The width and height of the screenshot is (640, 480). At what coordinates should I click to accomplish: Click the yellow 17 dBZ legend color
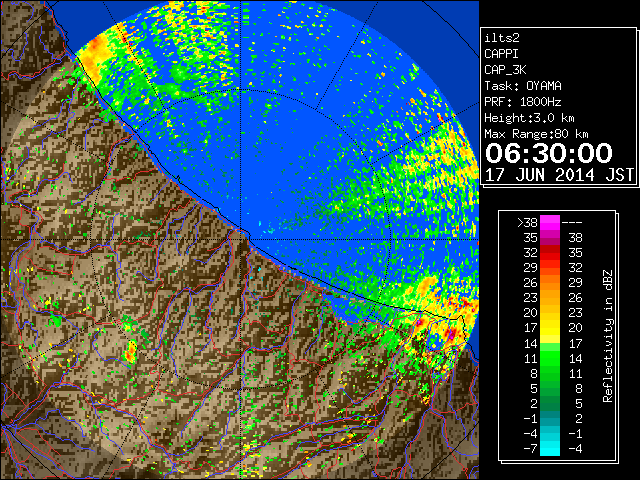pyautogui.click(x=550, y=328)
